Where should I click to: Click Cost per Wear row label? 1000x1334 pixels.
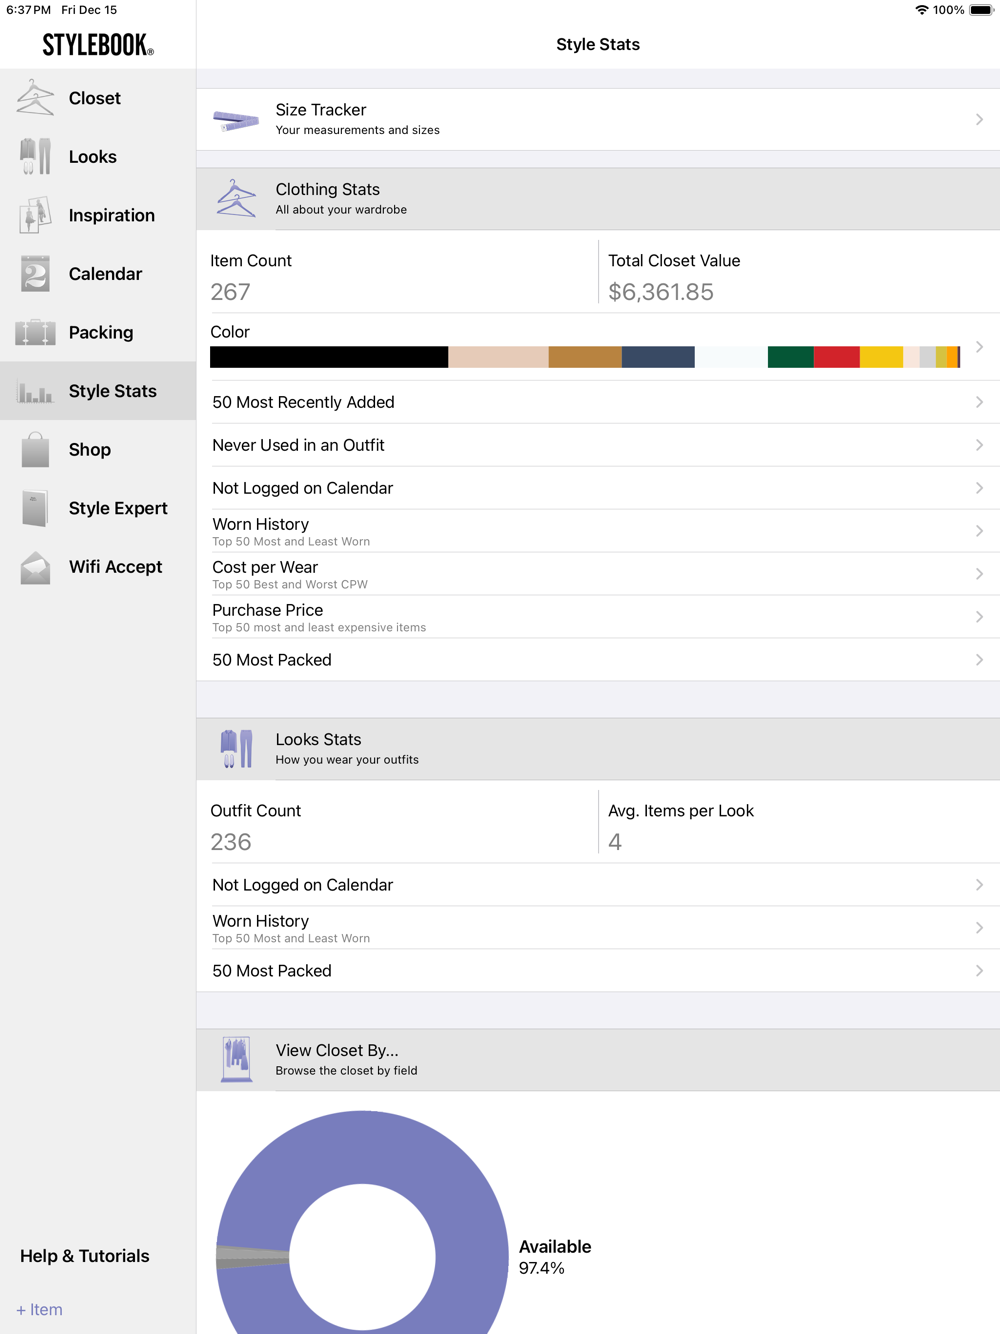click(x=265, y=567)
